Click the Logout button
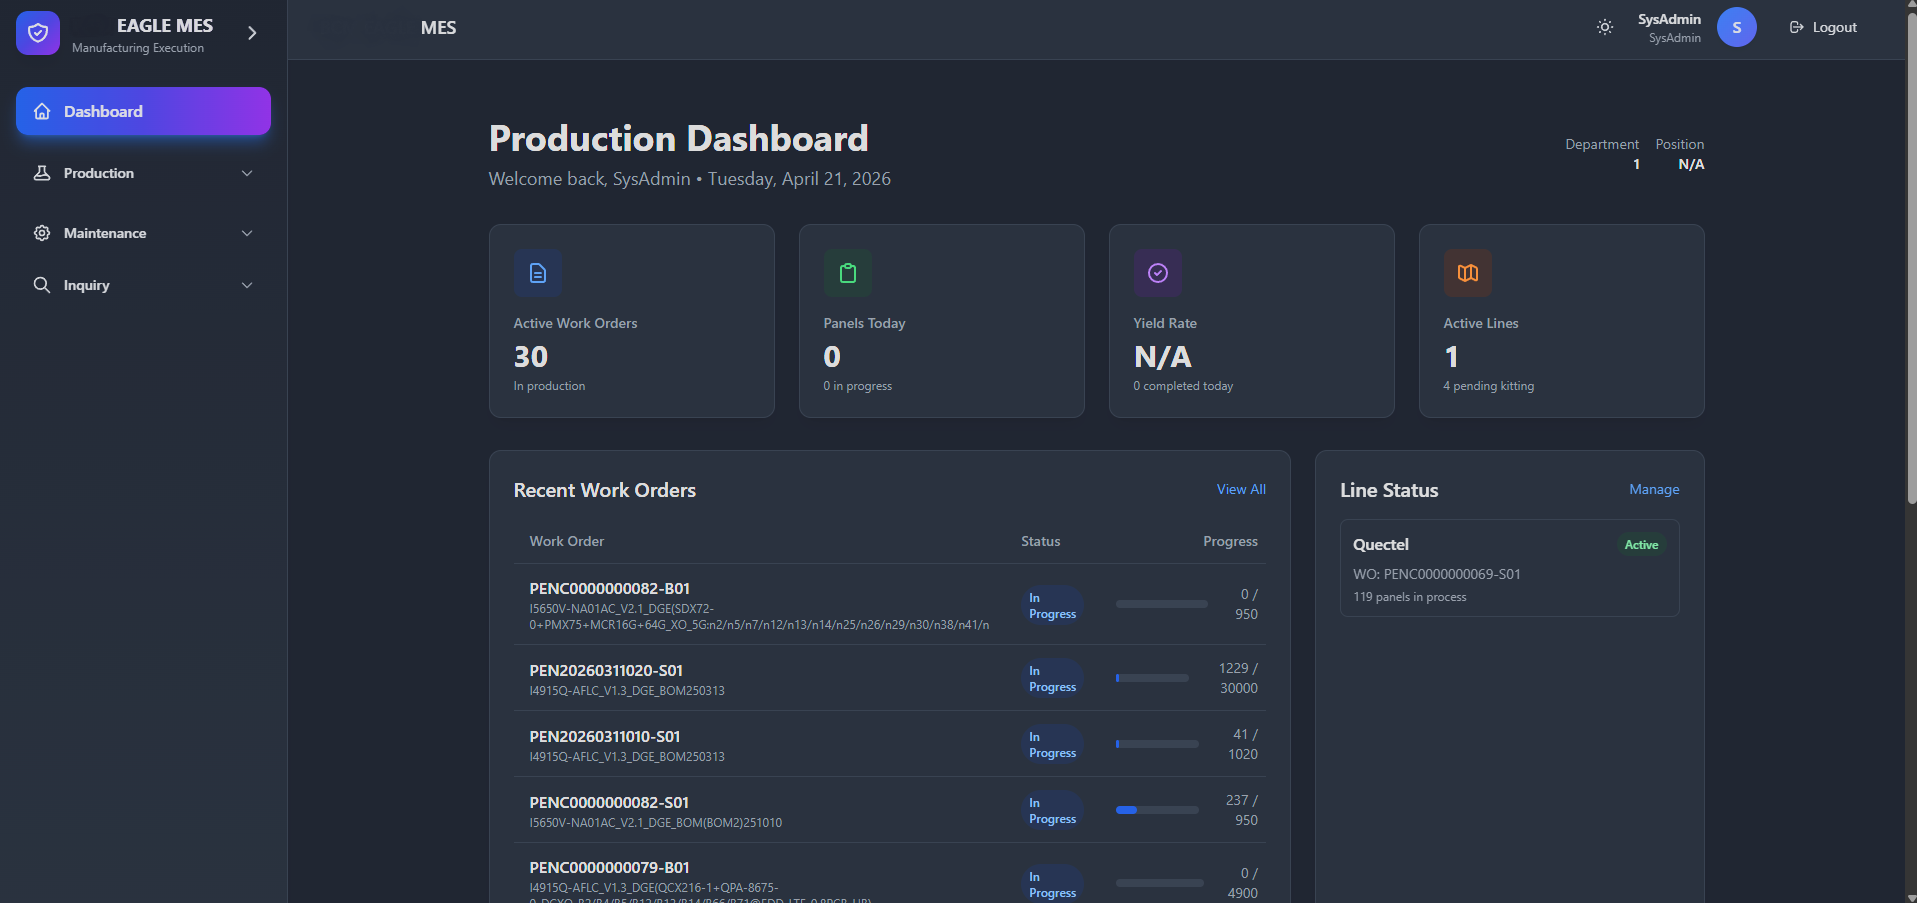 pyautogui.click(x=1823, y=27)
